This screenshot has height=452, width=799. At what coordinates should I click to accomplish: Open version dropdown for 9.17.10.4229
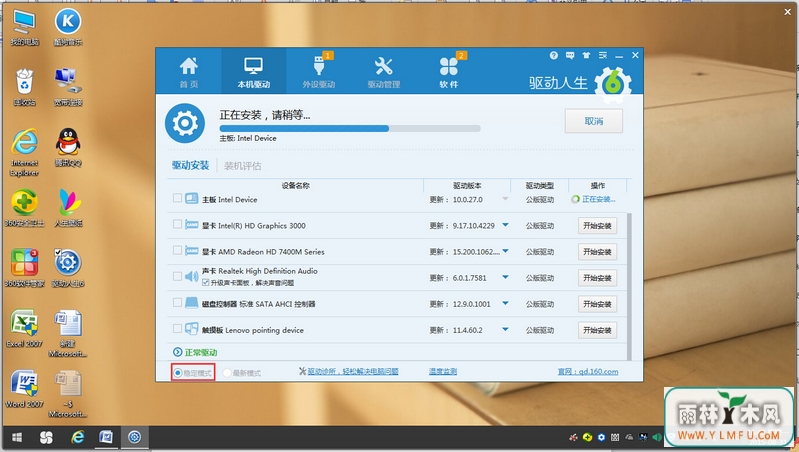[505, 225]
